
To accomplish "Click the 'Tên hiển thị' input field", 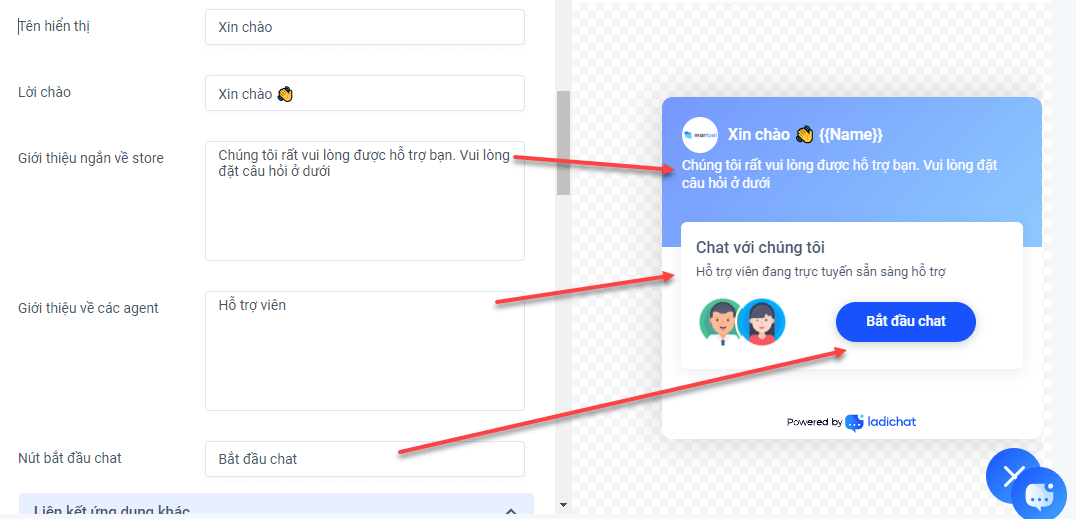I will point(364,27).
